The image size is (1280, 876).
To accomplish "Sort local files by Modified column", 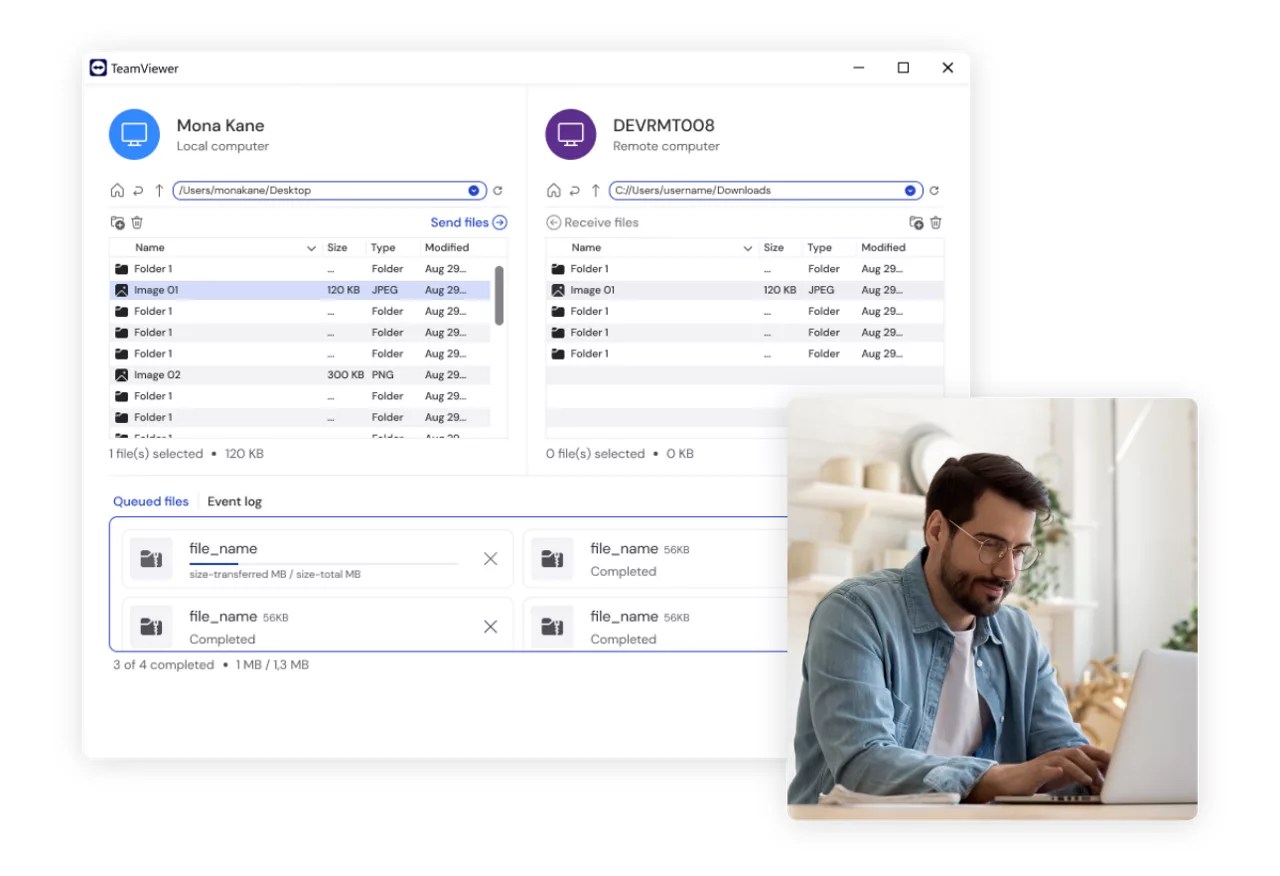I will [x=447, y=248].
